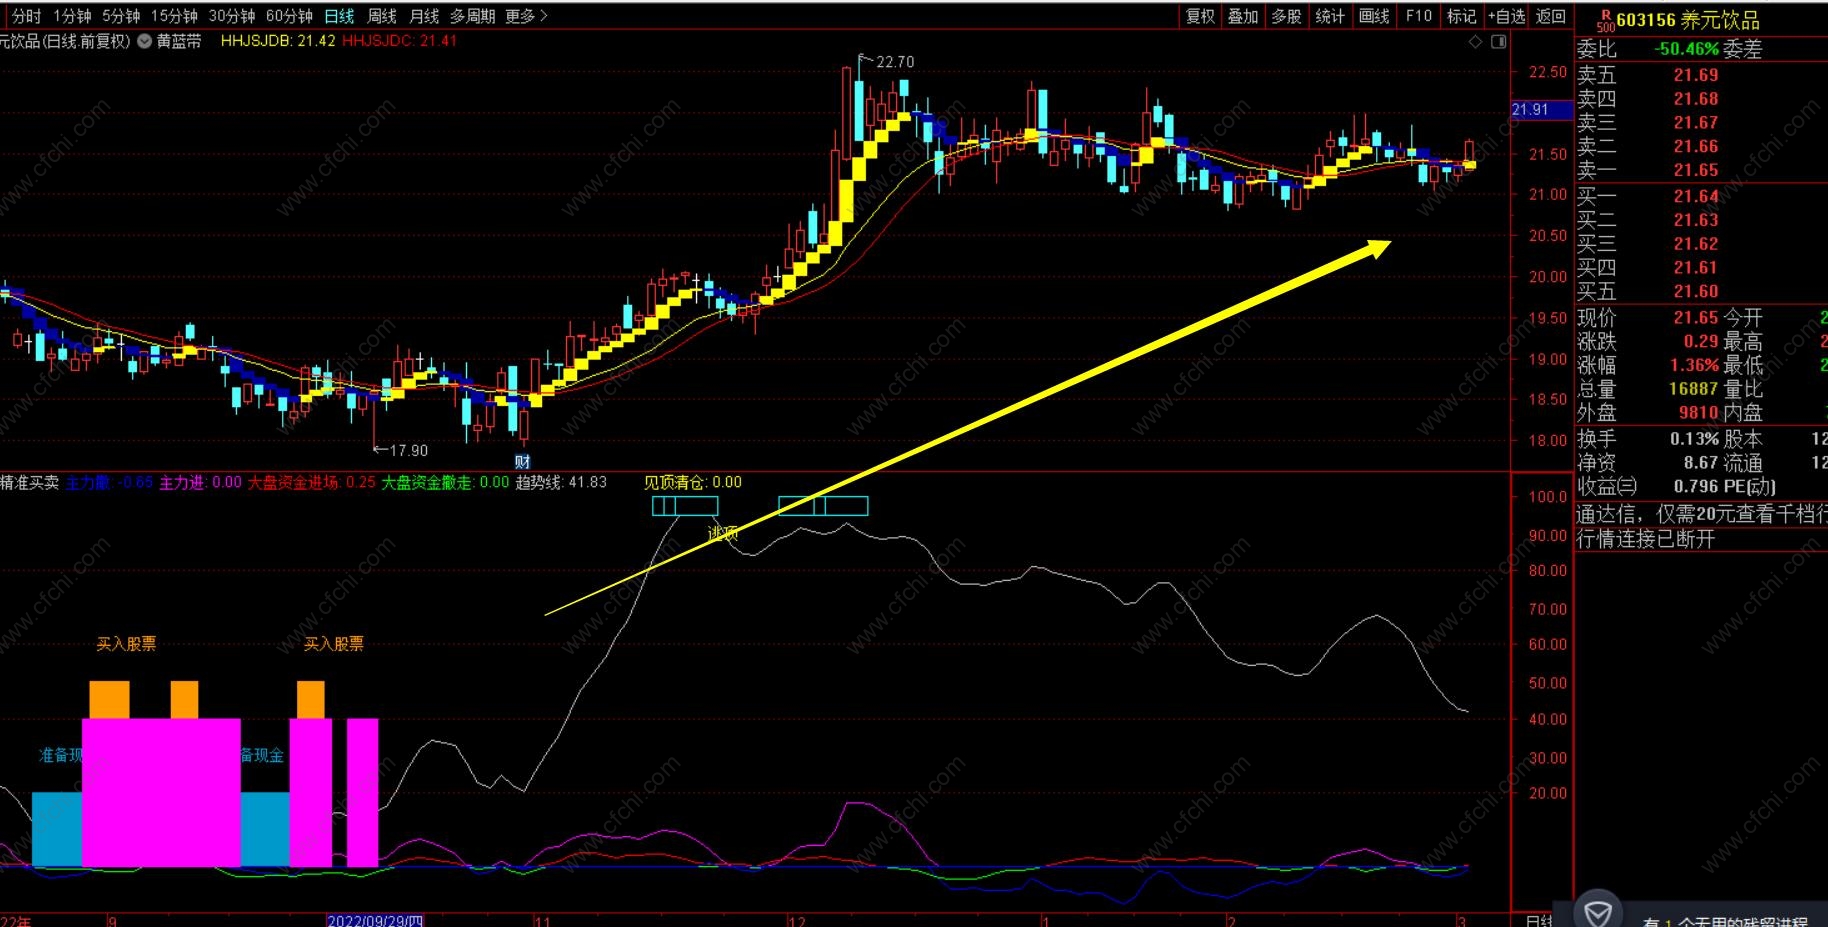
Task: Select the 日线 daily chart tab
Action: click(x=340, y=16)
